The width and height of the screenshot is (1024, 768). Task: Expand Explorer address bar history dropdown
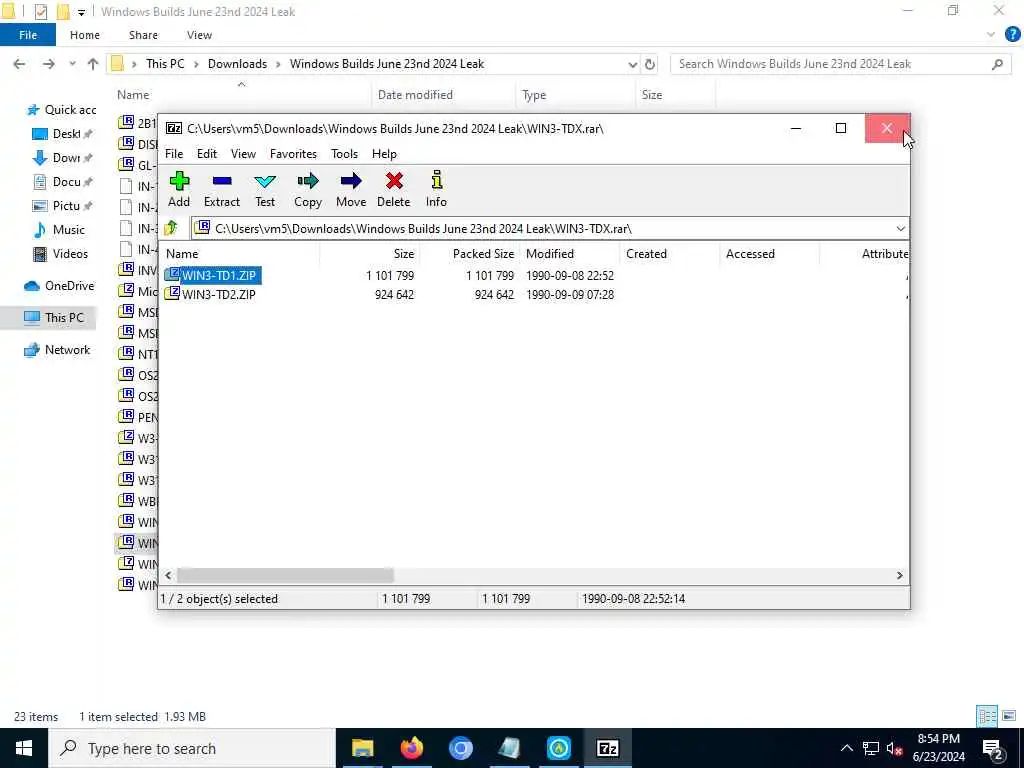point(632,64)
